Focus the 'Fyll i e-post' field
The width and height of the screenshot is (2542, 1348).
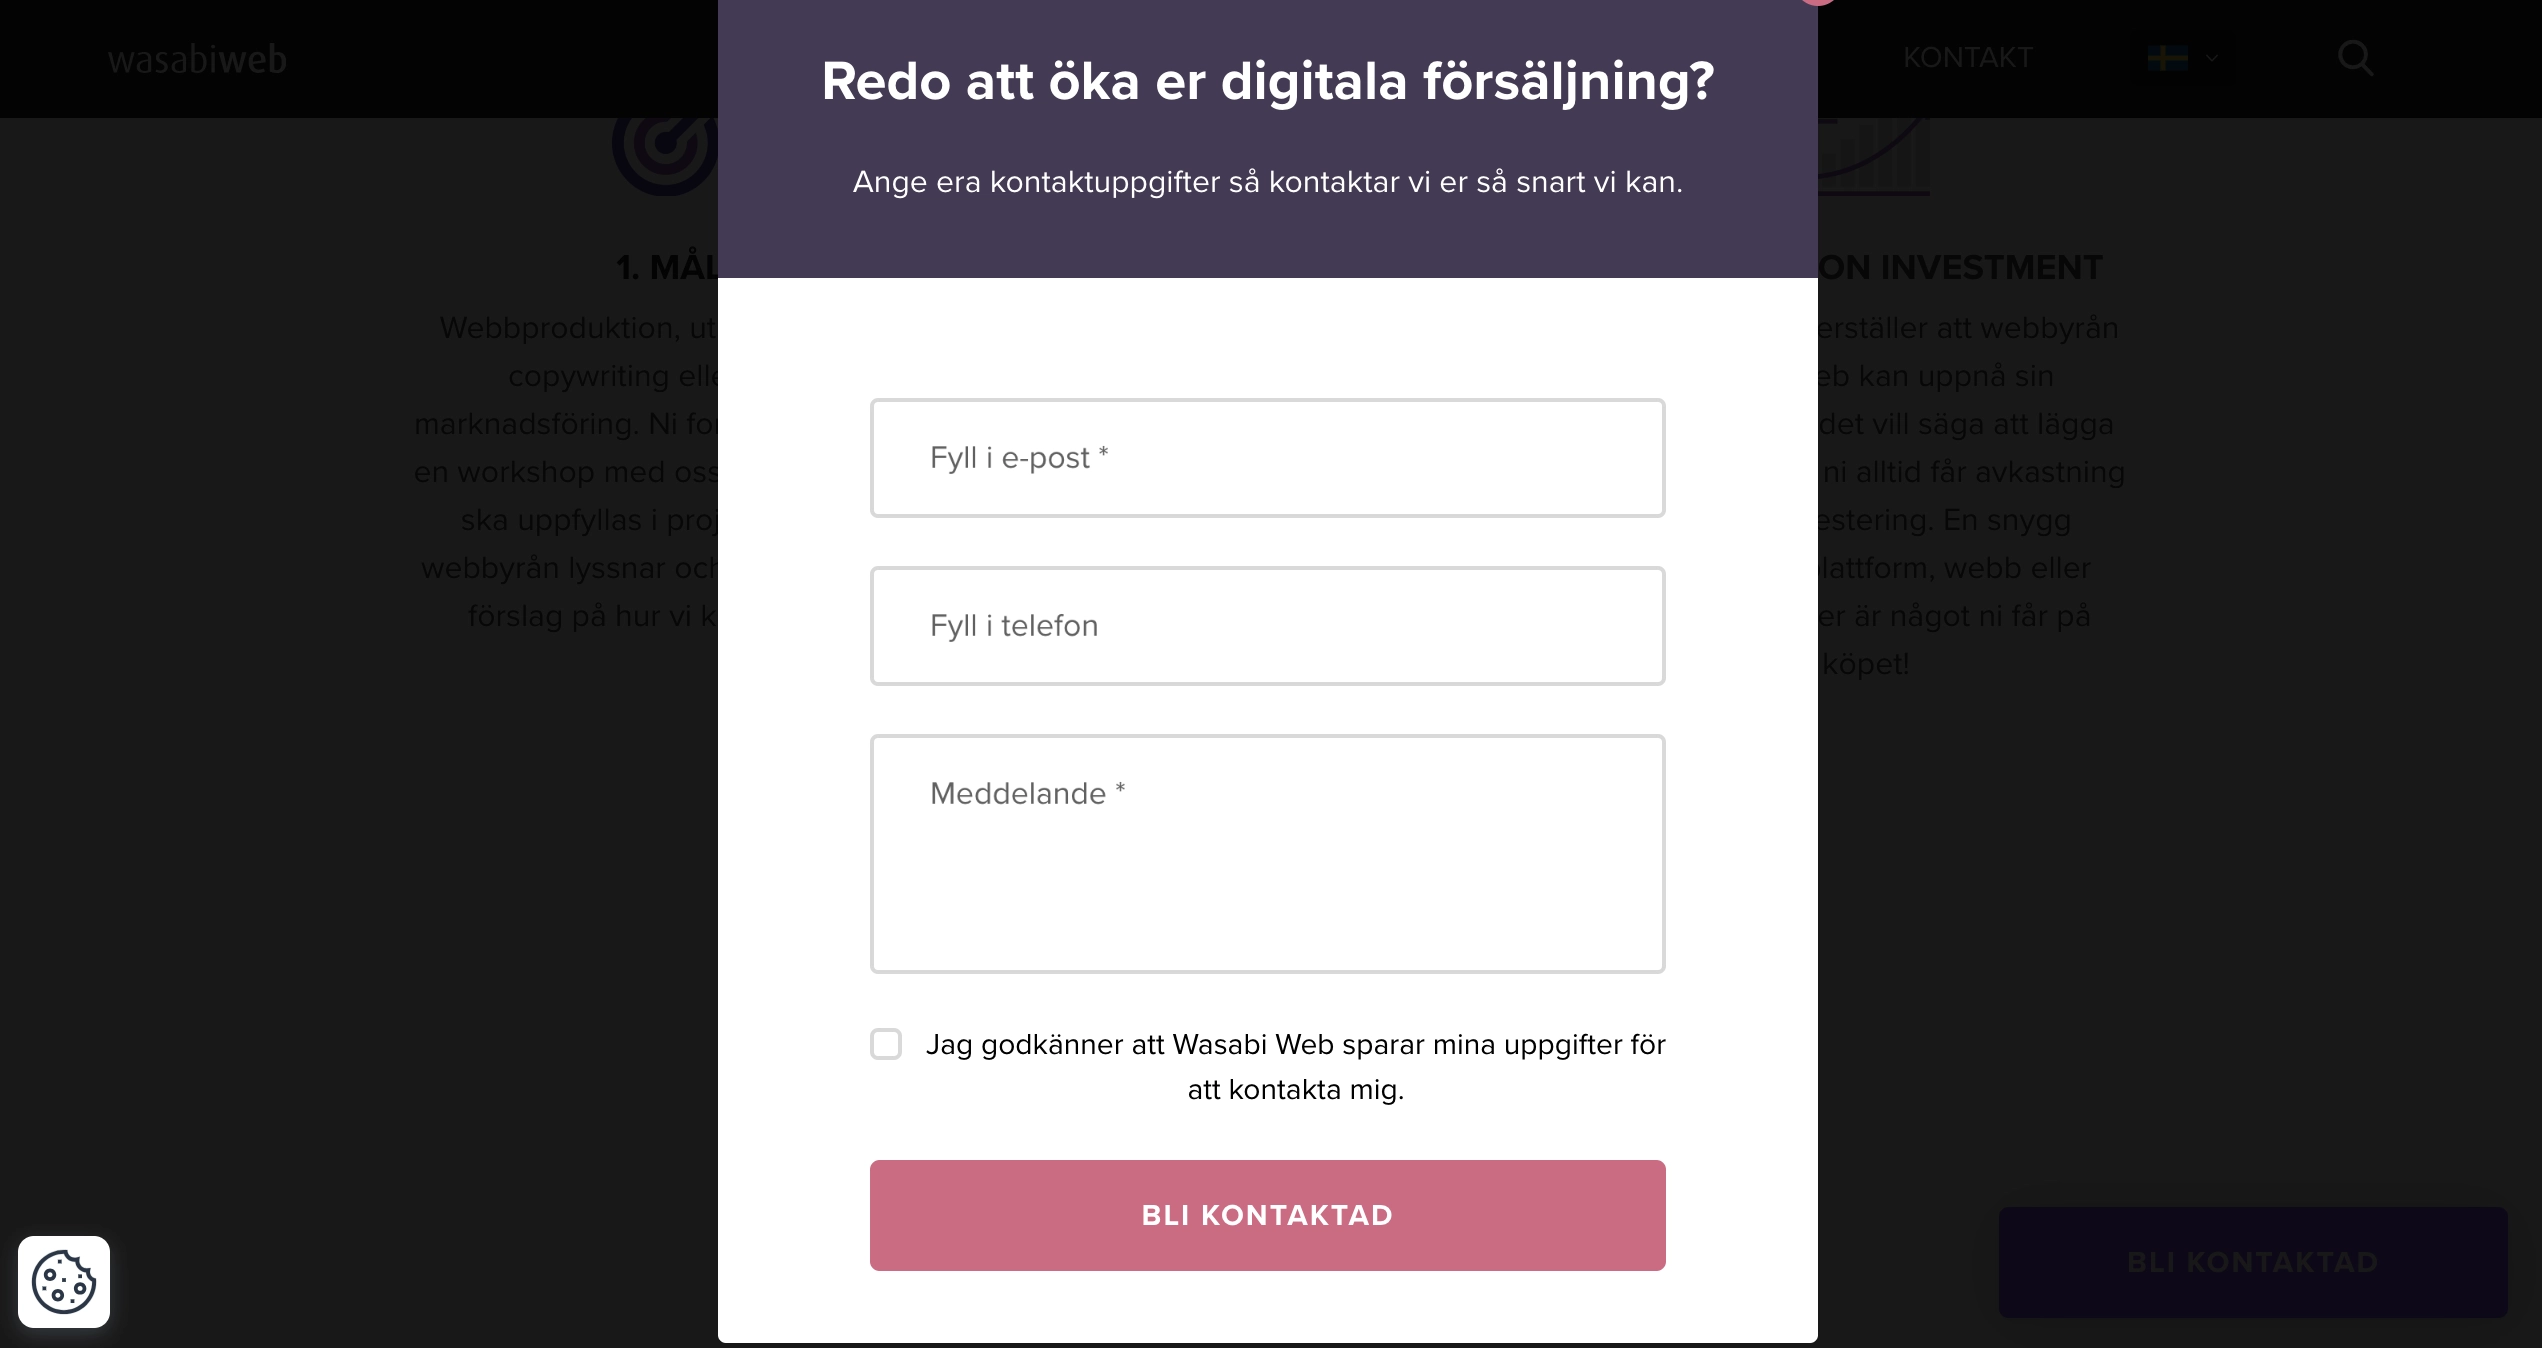pos(1267,458)
